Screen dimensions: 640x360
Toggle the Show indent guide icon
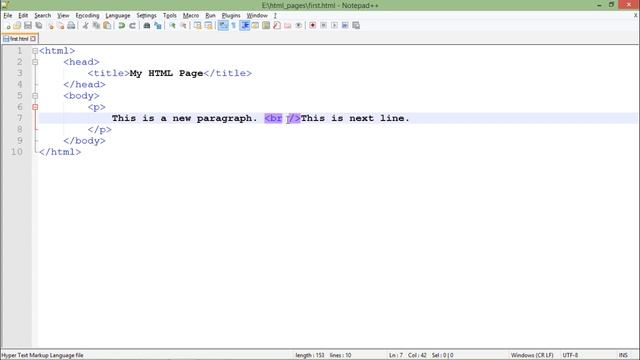[244, 26]
